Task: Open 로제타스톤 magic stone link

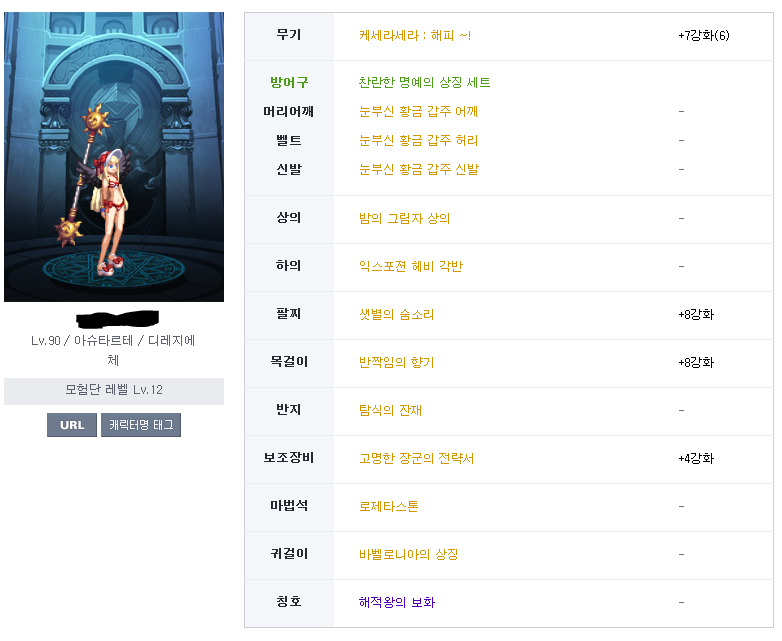Action: 389,506
